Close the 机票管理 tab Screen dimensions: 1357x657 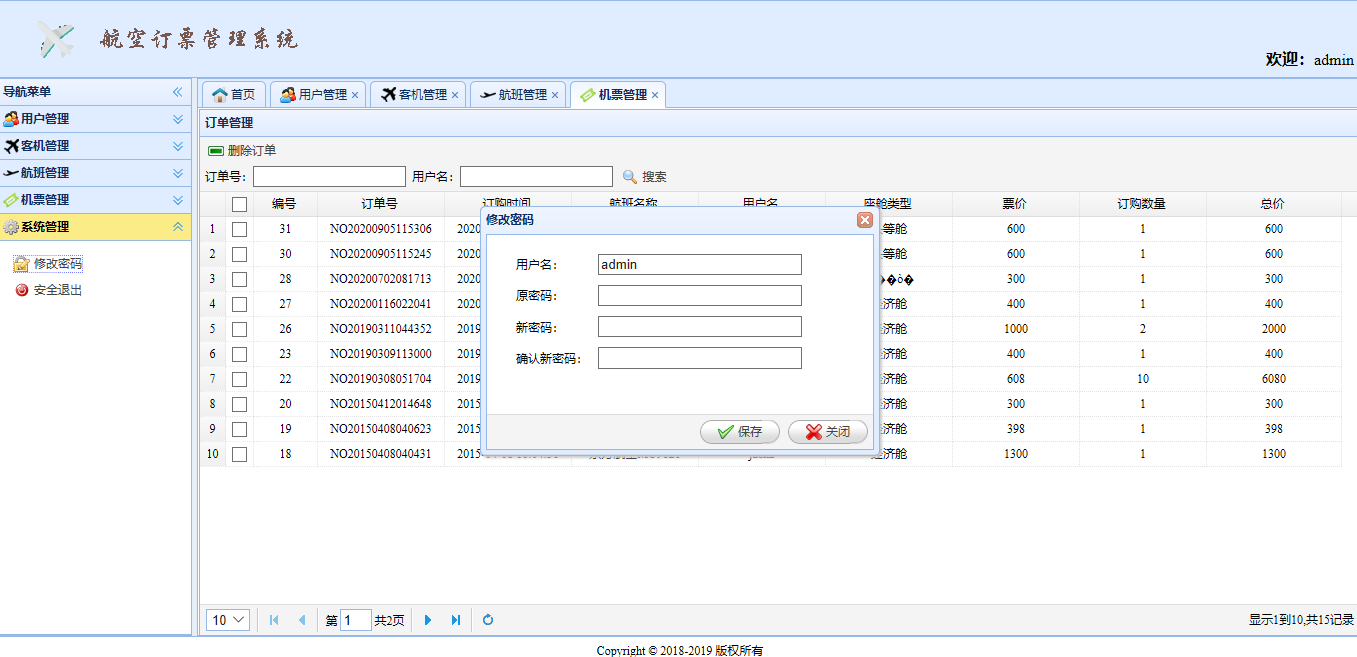click(x=655, y=96)
